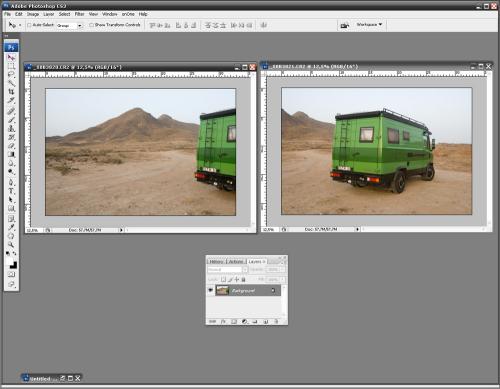Select the Lasso tool

tap(11, 74)
